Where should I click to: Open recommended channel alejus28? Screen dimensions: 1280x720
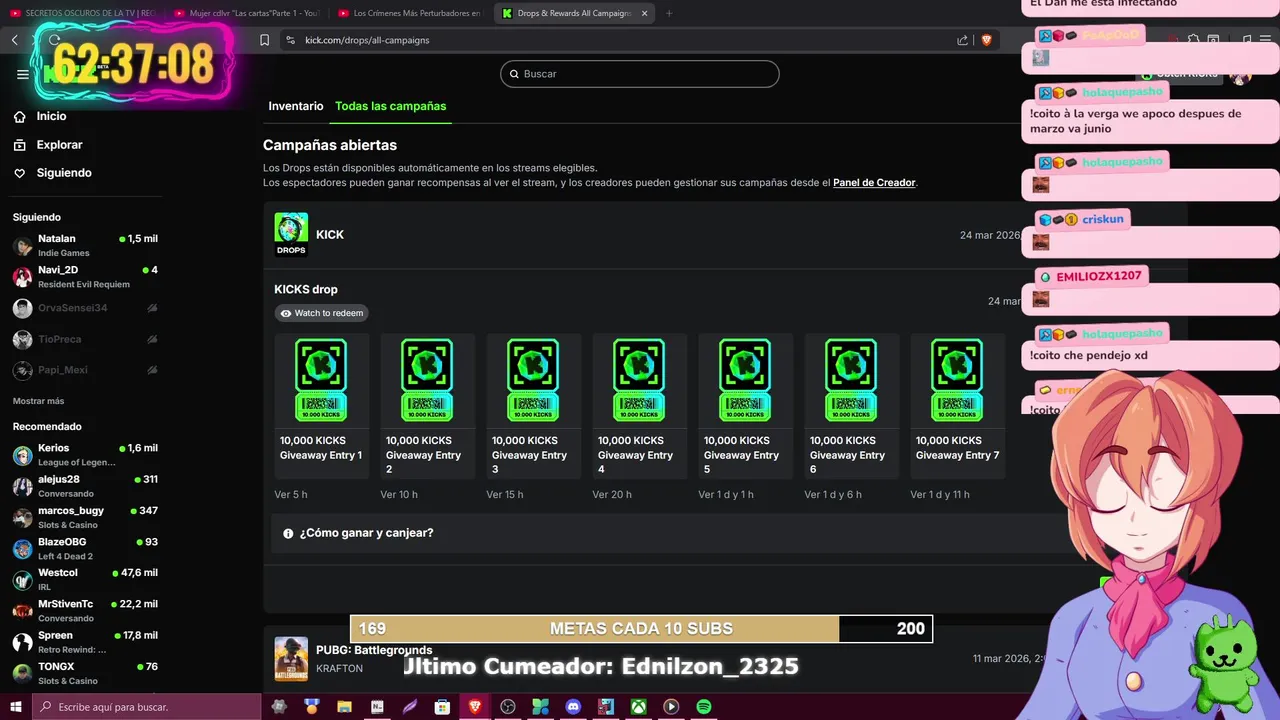tap(85, 486)
